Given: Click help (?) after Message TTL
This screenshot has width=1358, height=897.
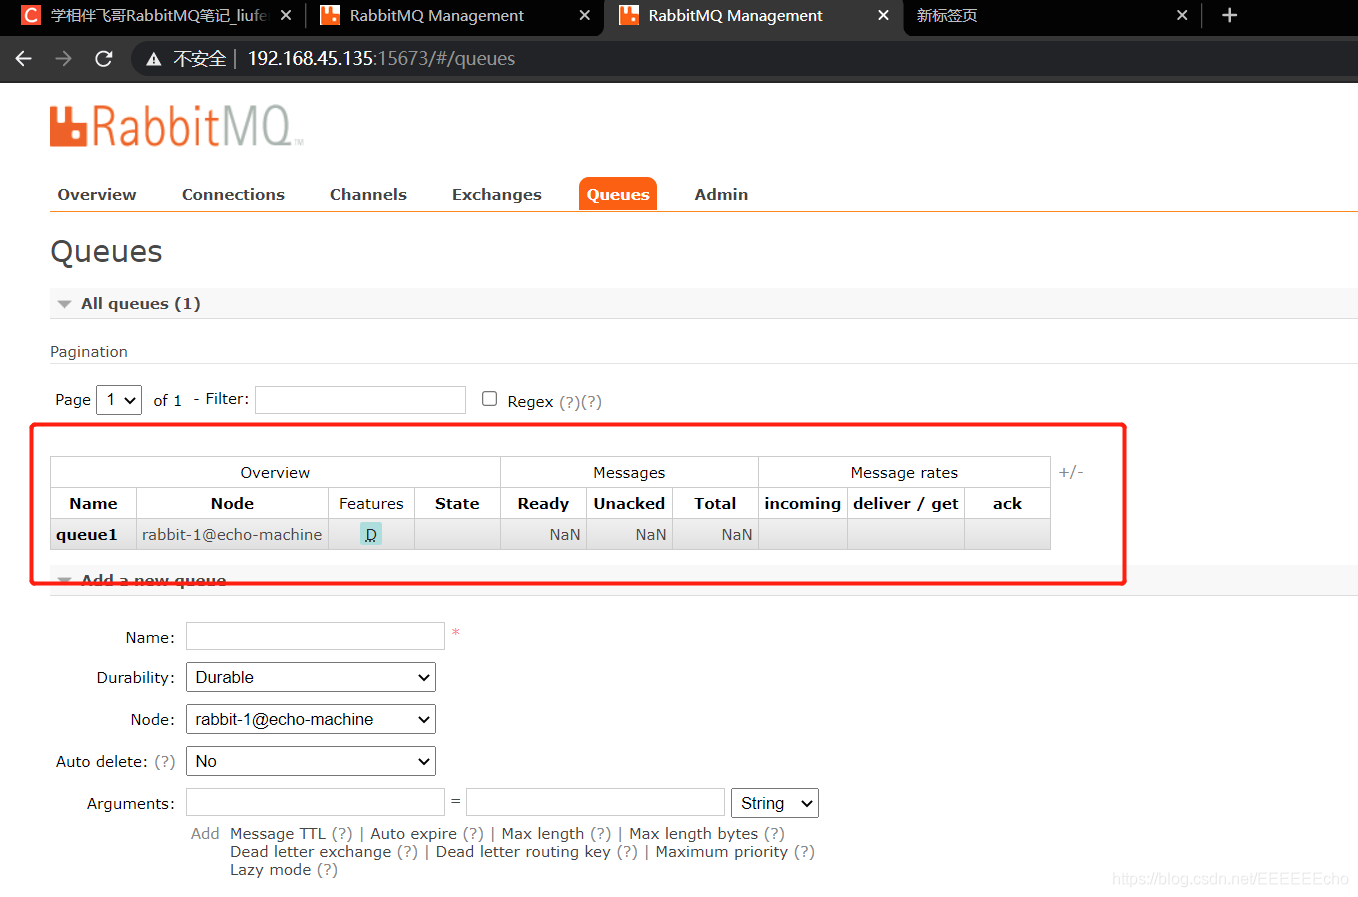Looking at the screenshot, I should click(x=342, y=833).
